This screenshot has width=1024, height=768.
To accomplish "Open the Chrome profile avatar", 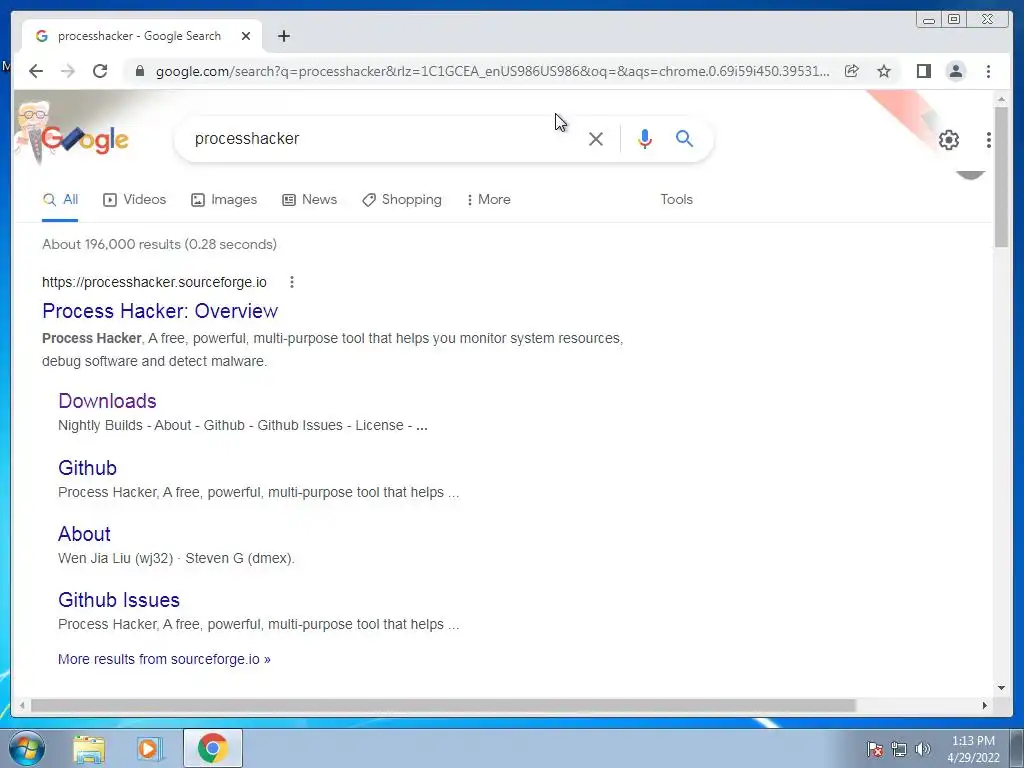I will click(x=955, y=71).
